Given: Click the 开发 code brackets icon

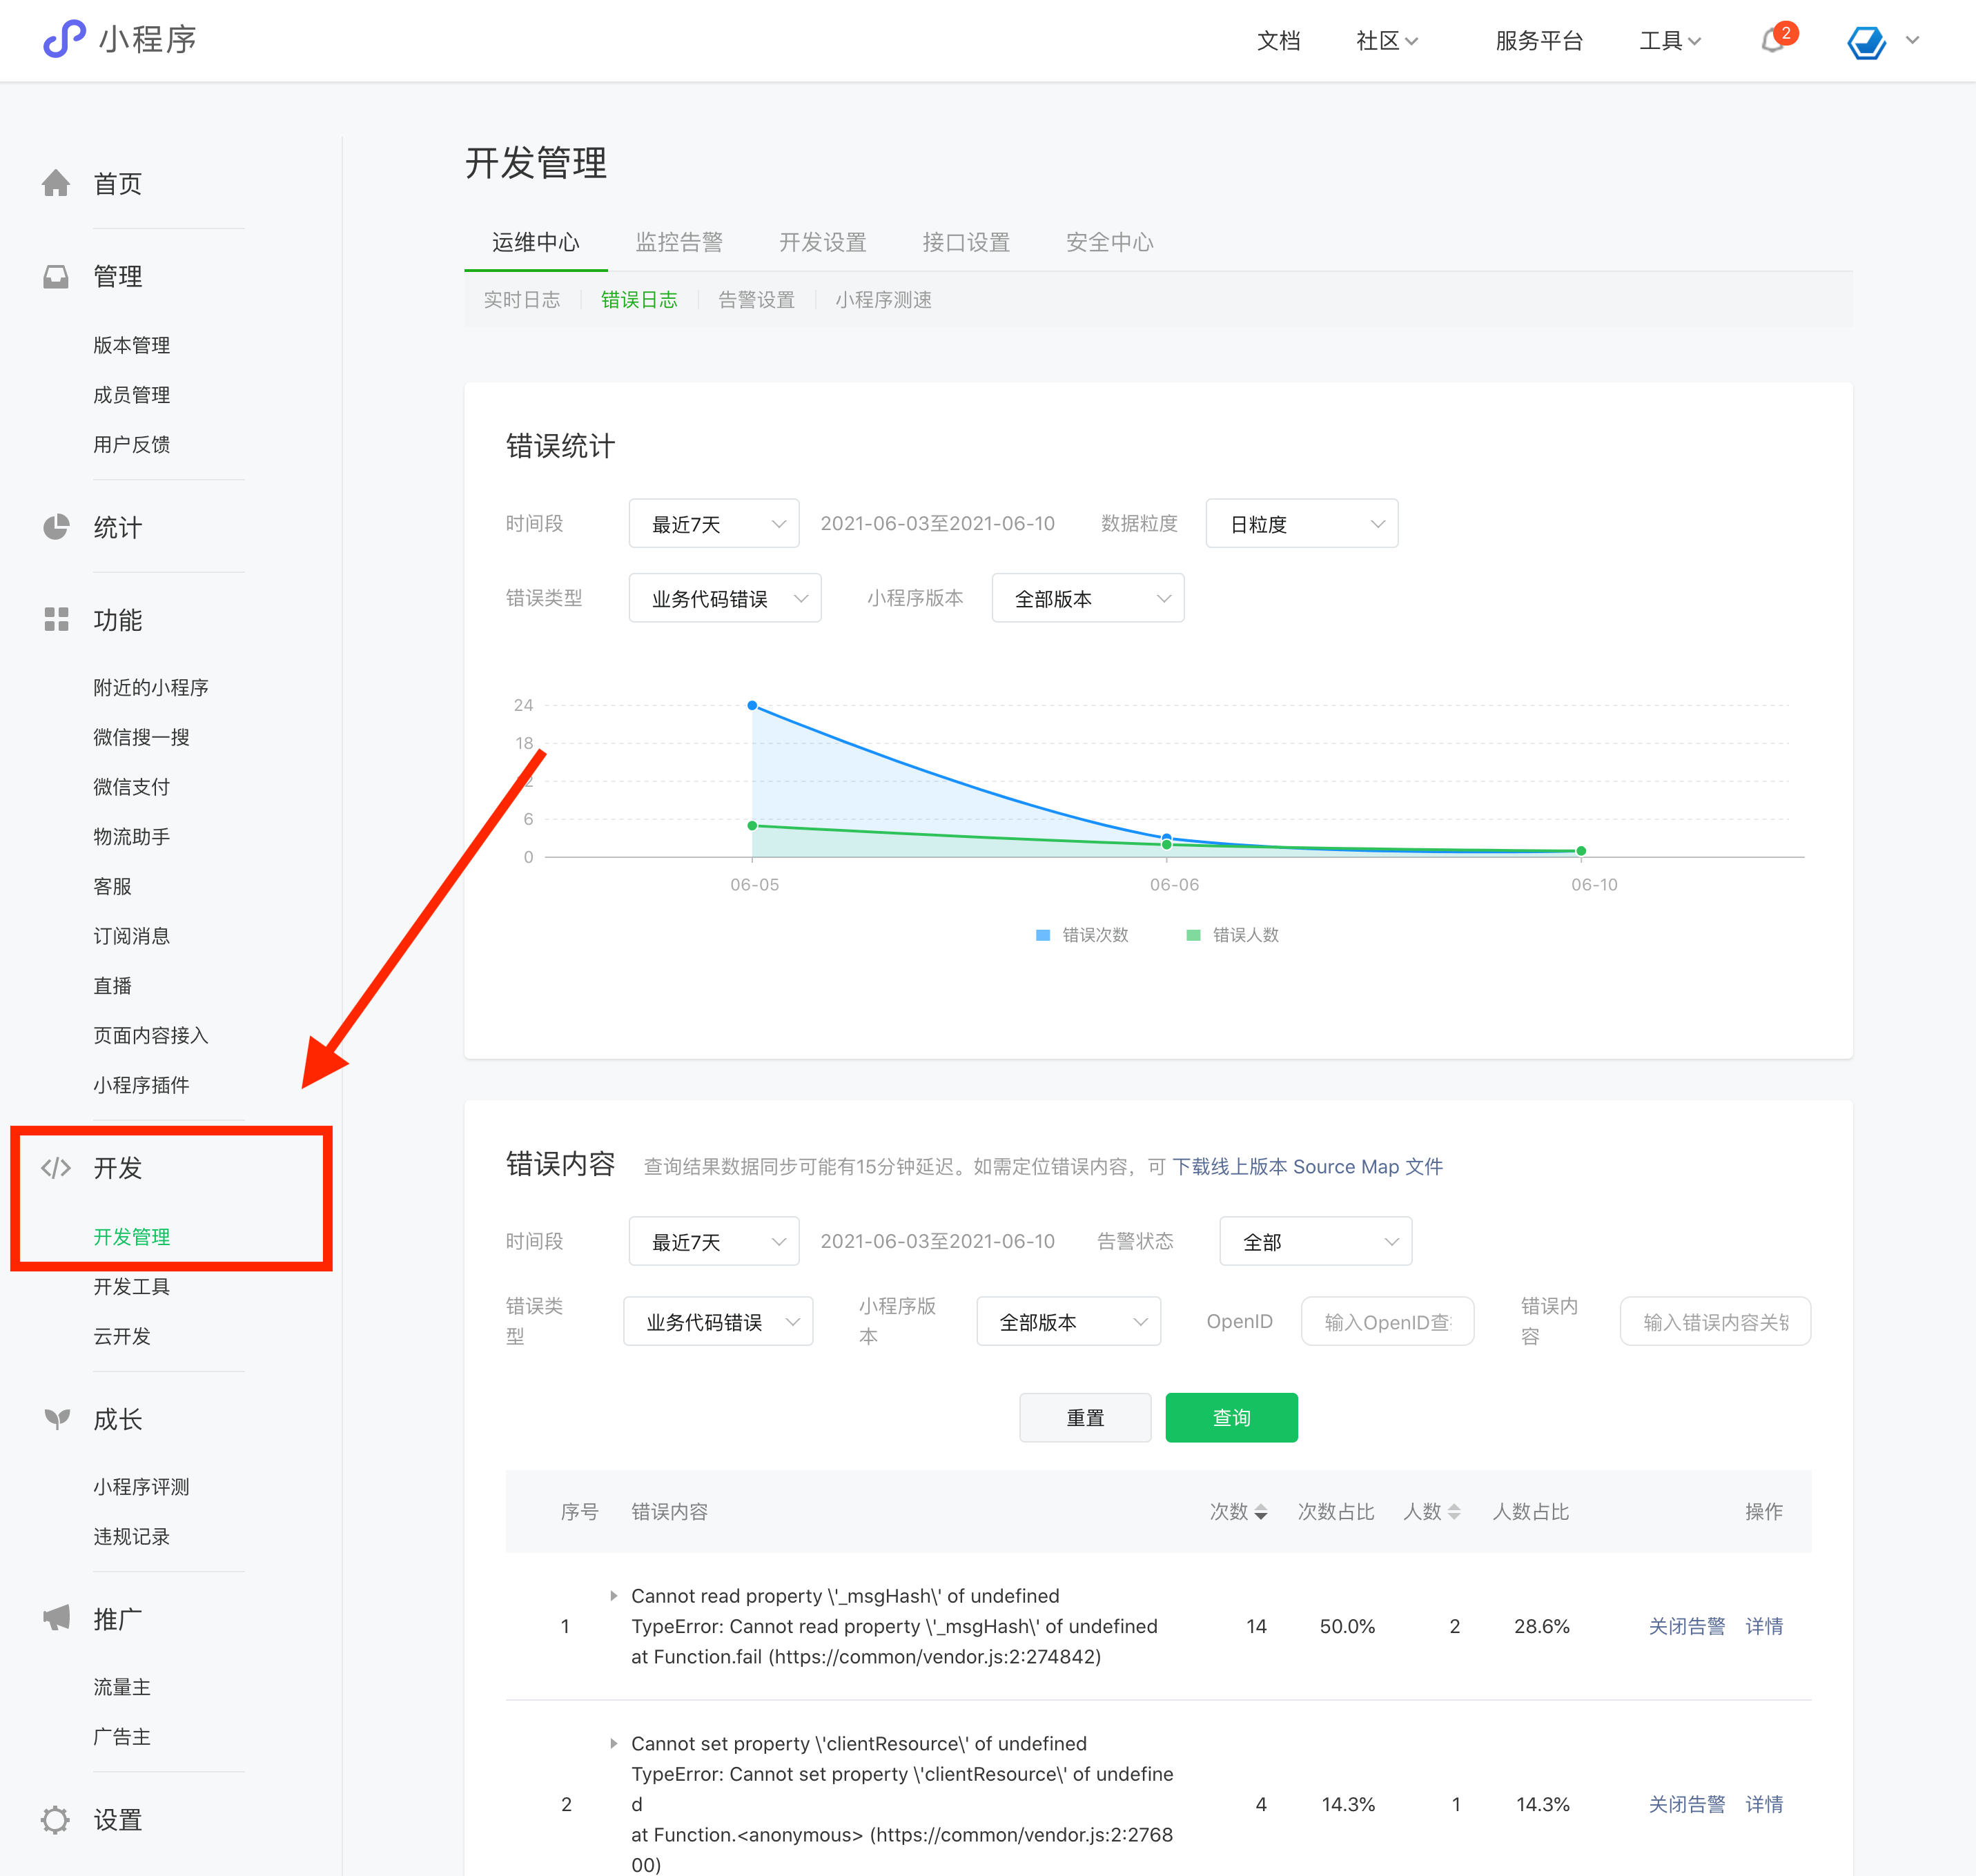Looking at the screenshot, I should coord(56,1167).
